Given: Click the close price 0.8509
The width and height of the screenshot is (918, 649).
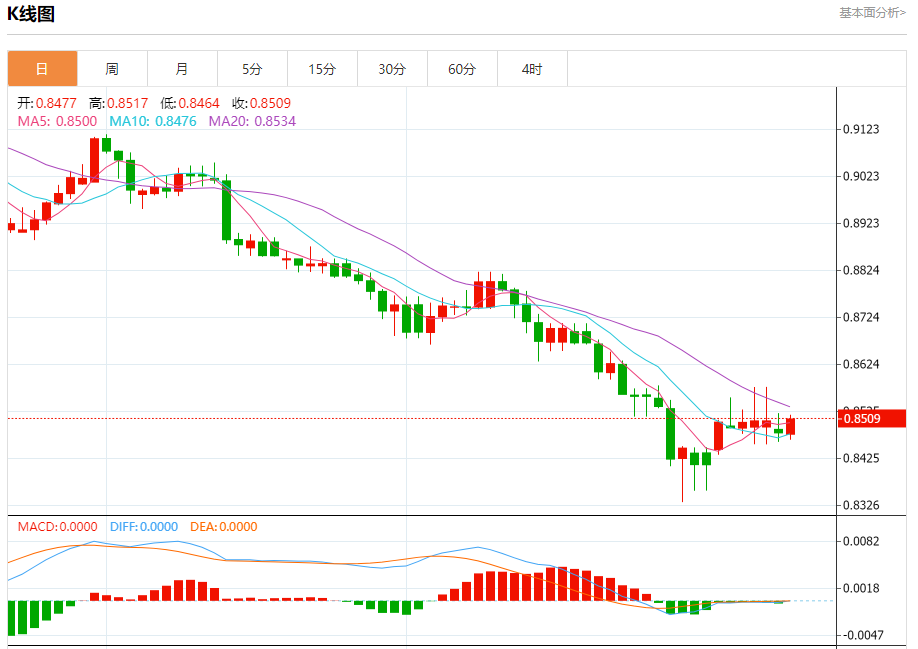Looking at the screenshot, I should 270,104.
